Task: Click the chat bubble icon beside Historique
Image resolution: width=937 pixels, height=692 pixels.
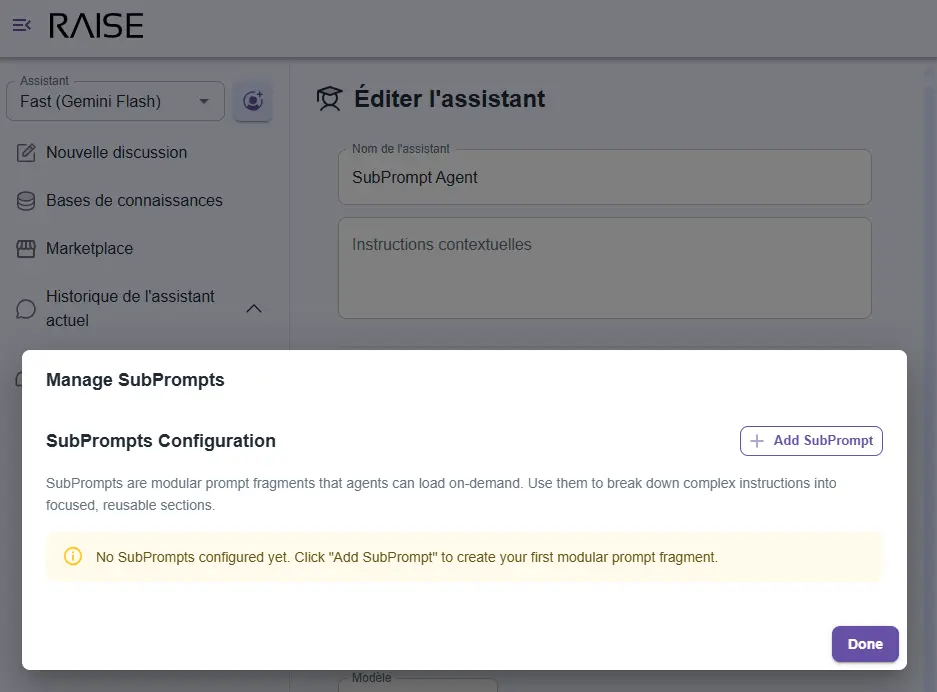Action: 27,309
